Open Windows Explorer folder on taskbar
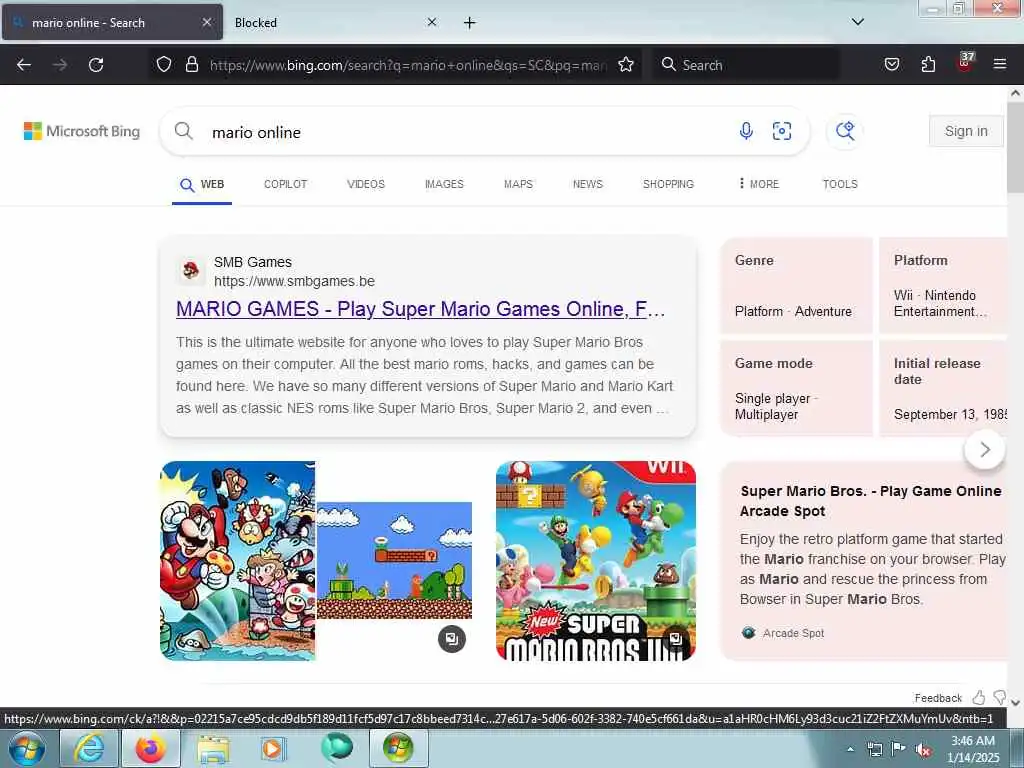Image resolution: width=1024 pixels, height=768 pixels. [213, 748]
